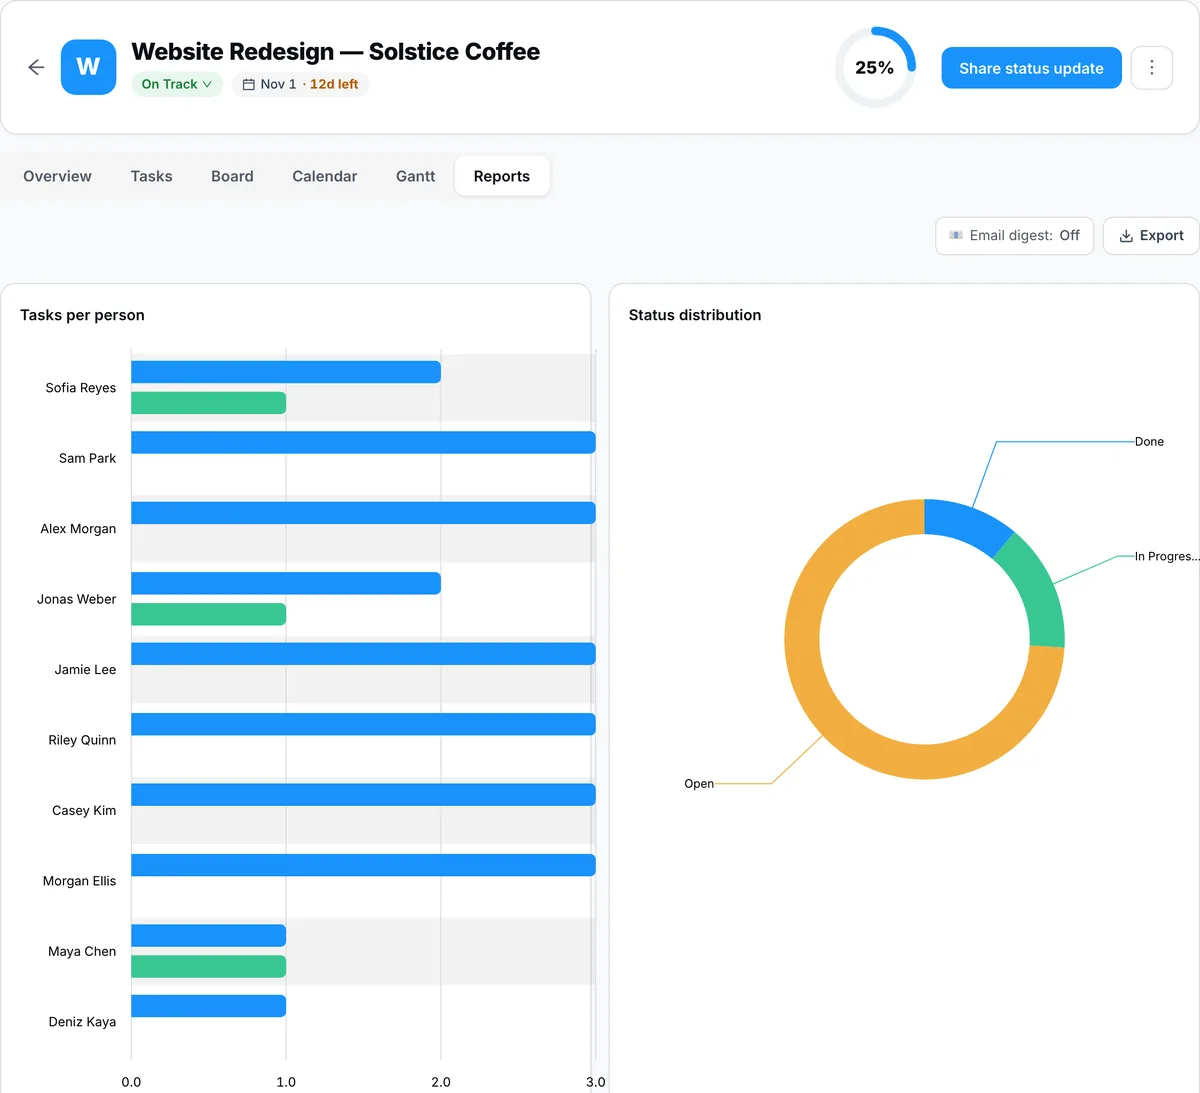The width and height of the screenshot is (1200, 1093).
Task: Click Sam Park's blue bar
Action: point(363,442)
